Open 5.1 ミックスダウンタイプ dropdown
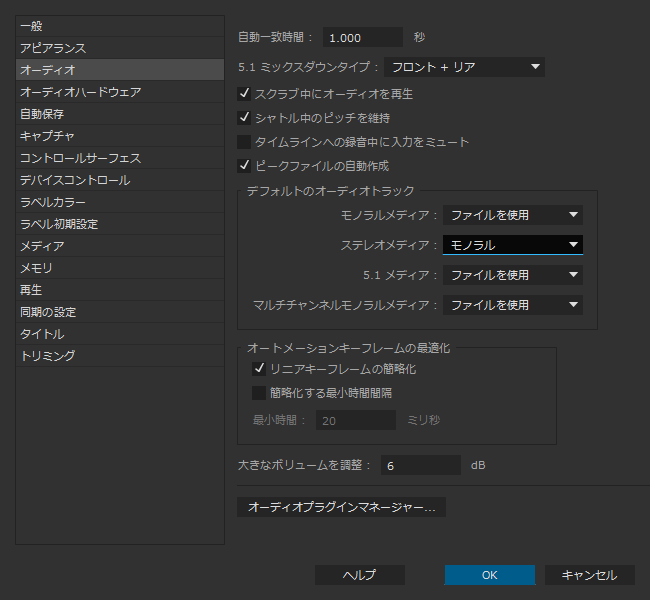The width and height of the screenshot is (650, 600). (464, 68)
